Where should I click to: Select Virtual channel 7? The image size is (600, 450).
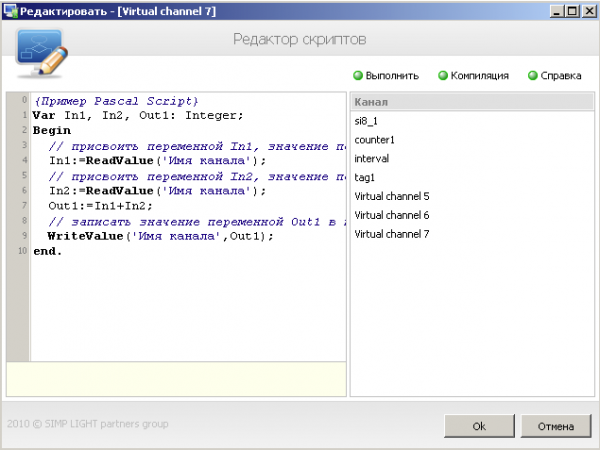point(392,234)
